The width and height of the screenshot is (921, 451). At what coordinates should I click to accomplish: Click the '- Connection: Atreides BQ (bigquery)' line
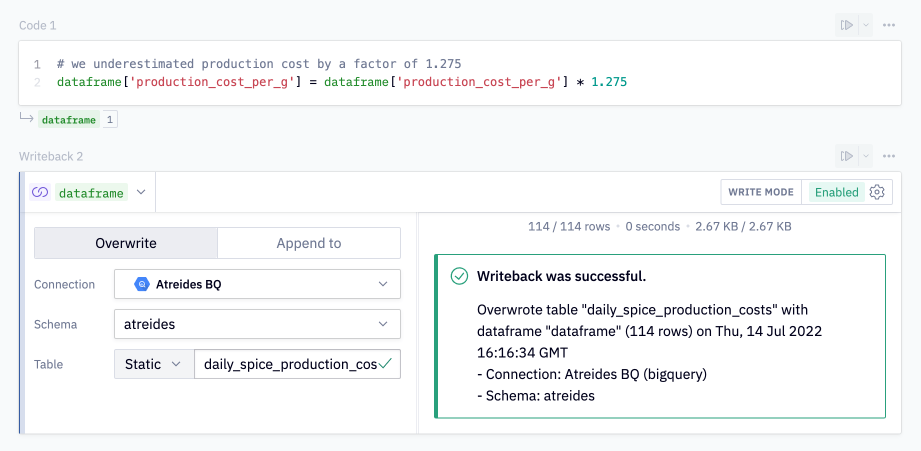click(592, 374)
